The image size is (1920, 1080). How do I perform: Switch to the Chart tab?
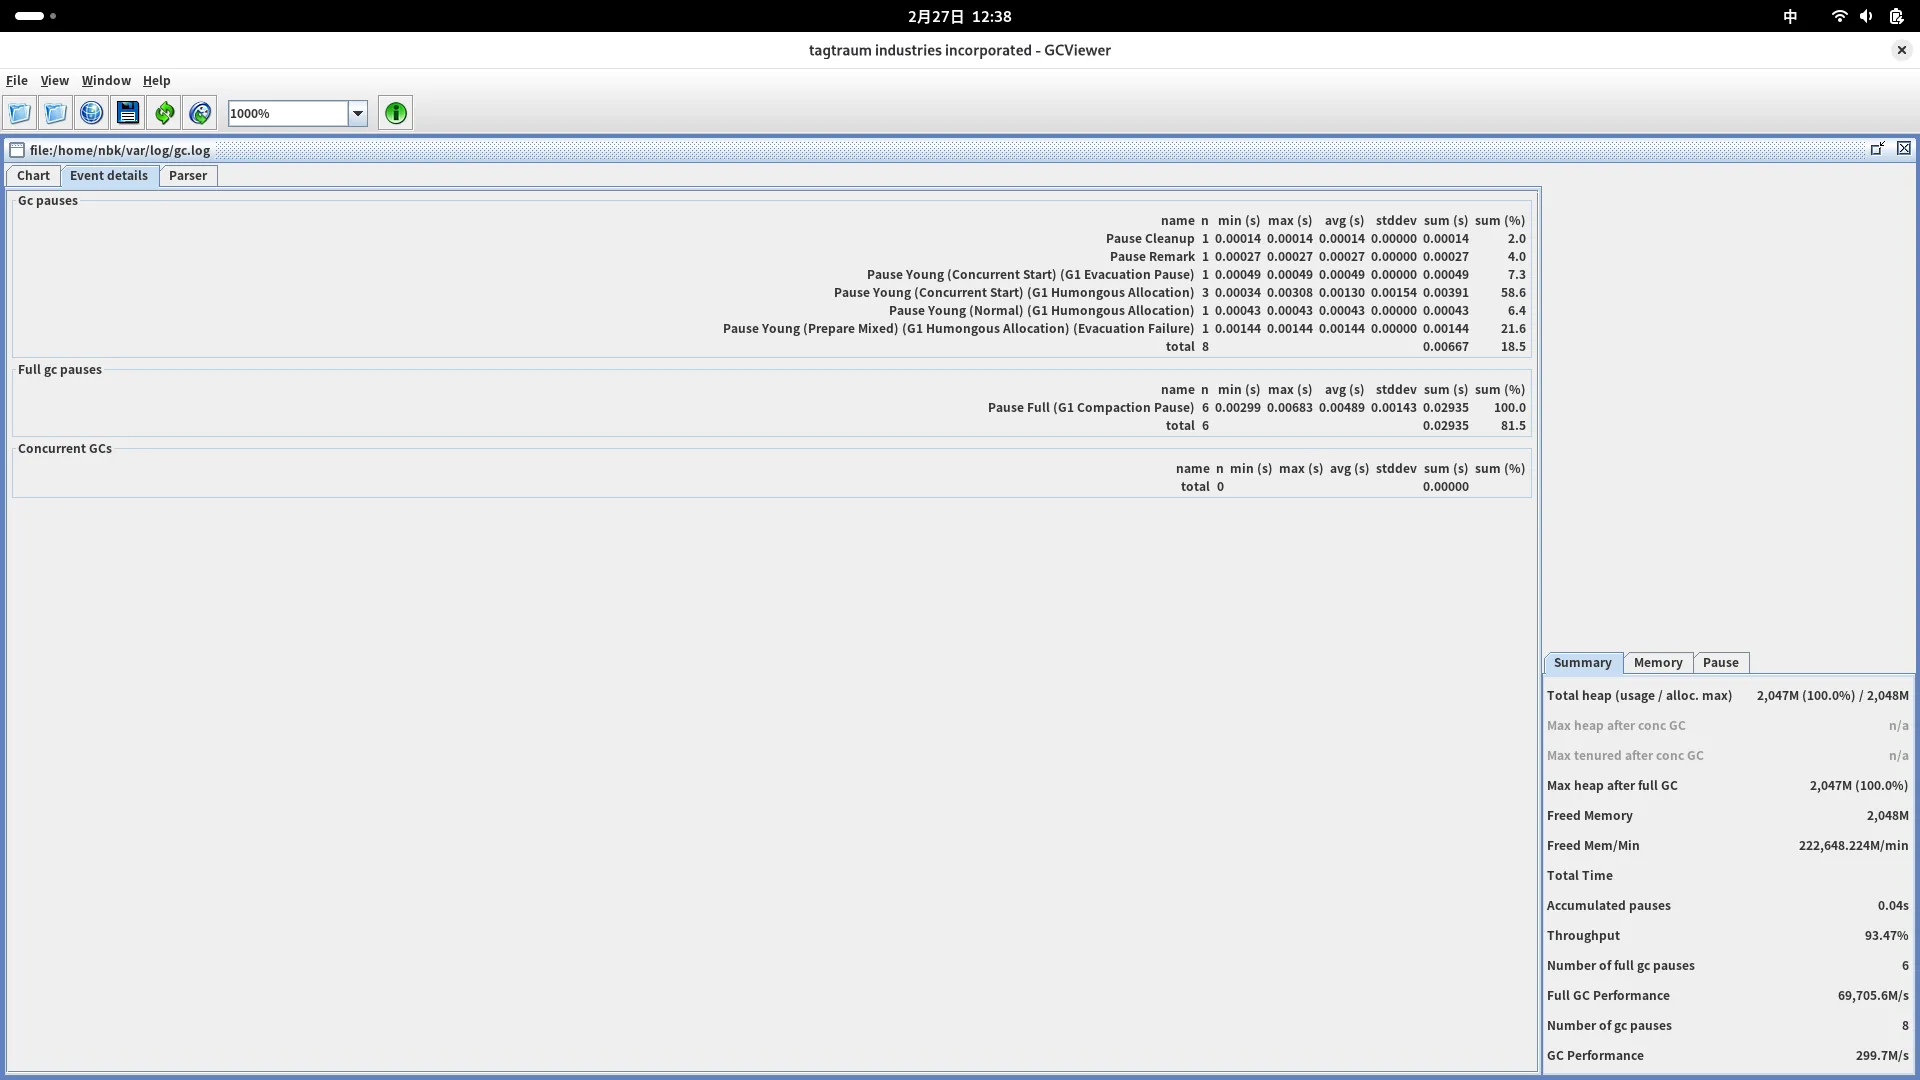tap(33, 175)
